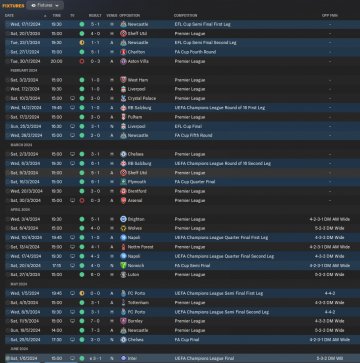Image resolution: width=360 pixels, height=363 pixels.
Task: Click the TV icon on the Inter fixture
Action: tap(72, 358)
